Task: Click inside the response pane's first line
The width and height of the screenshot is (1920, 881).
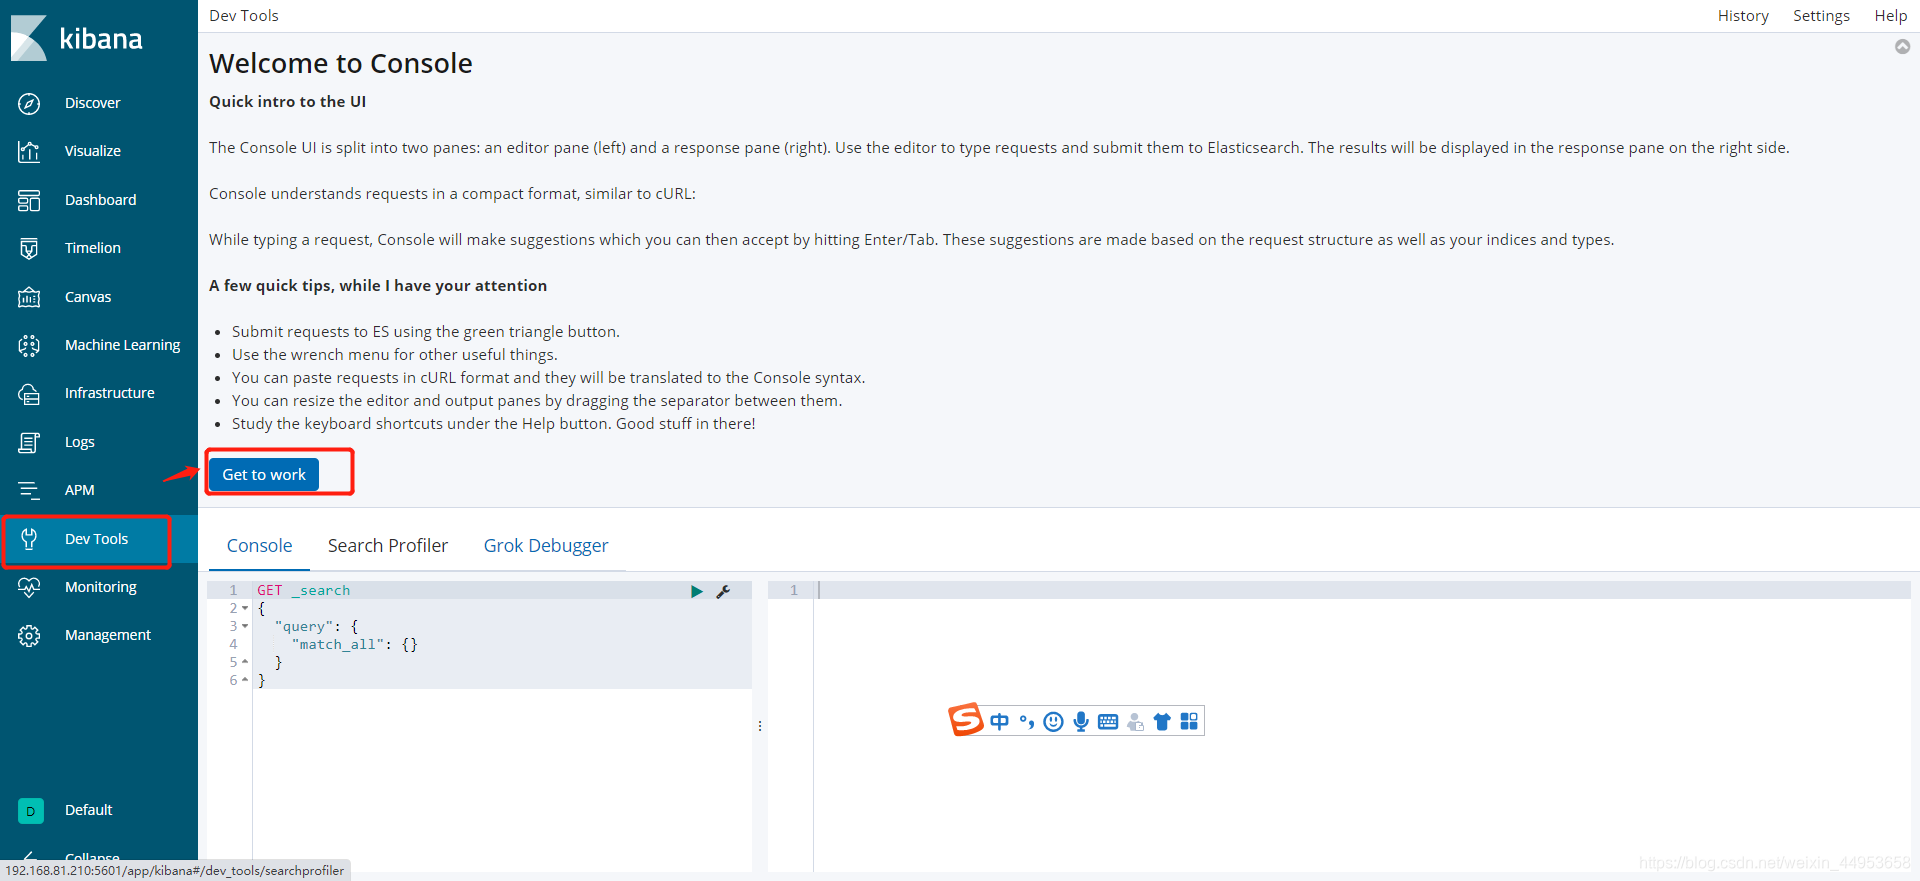Action: click(1362, 591)
